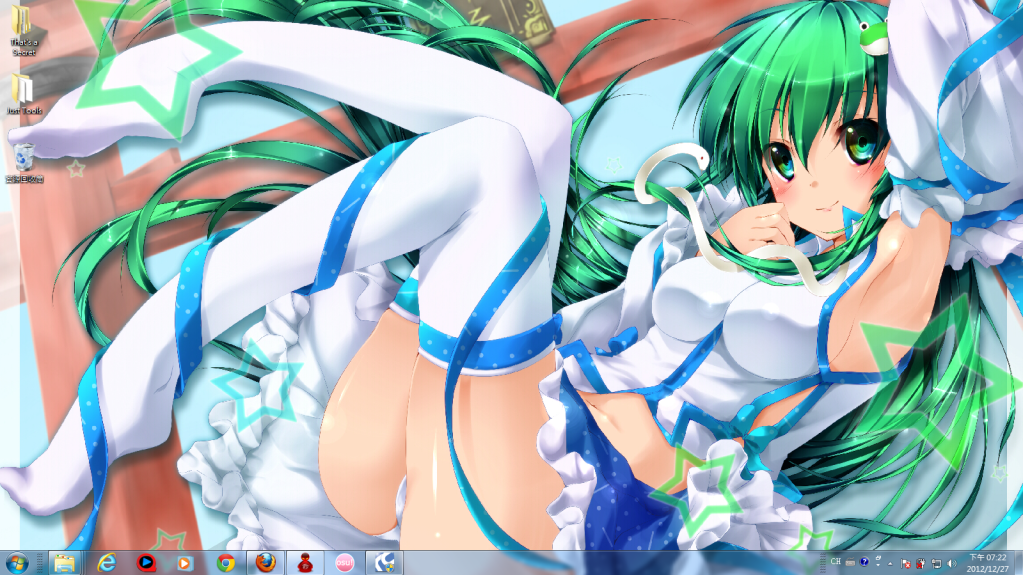Open Google Chrome from the taskbar
This screenshot has width=1023, height=575.
coord(226,563)
